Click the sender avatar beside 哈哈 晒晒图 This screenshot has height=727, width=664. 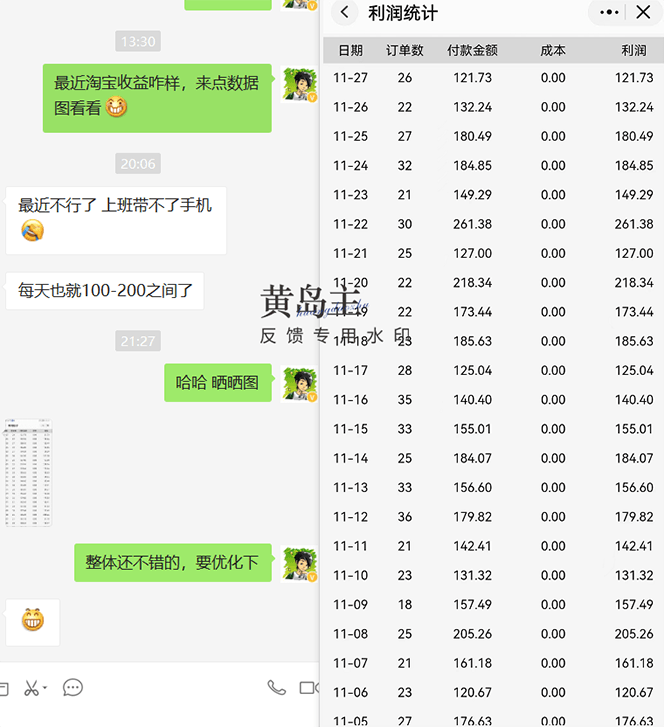[300, 383]
